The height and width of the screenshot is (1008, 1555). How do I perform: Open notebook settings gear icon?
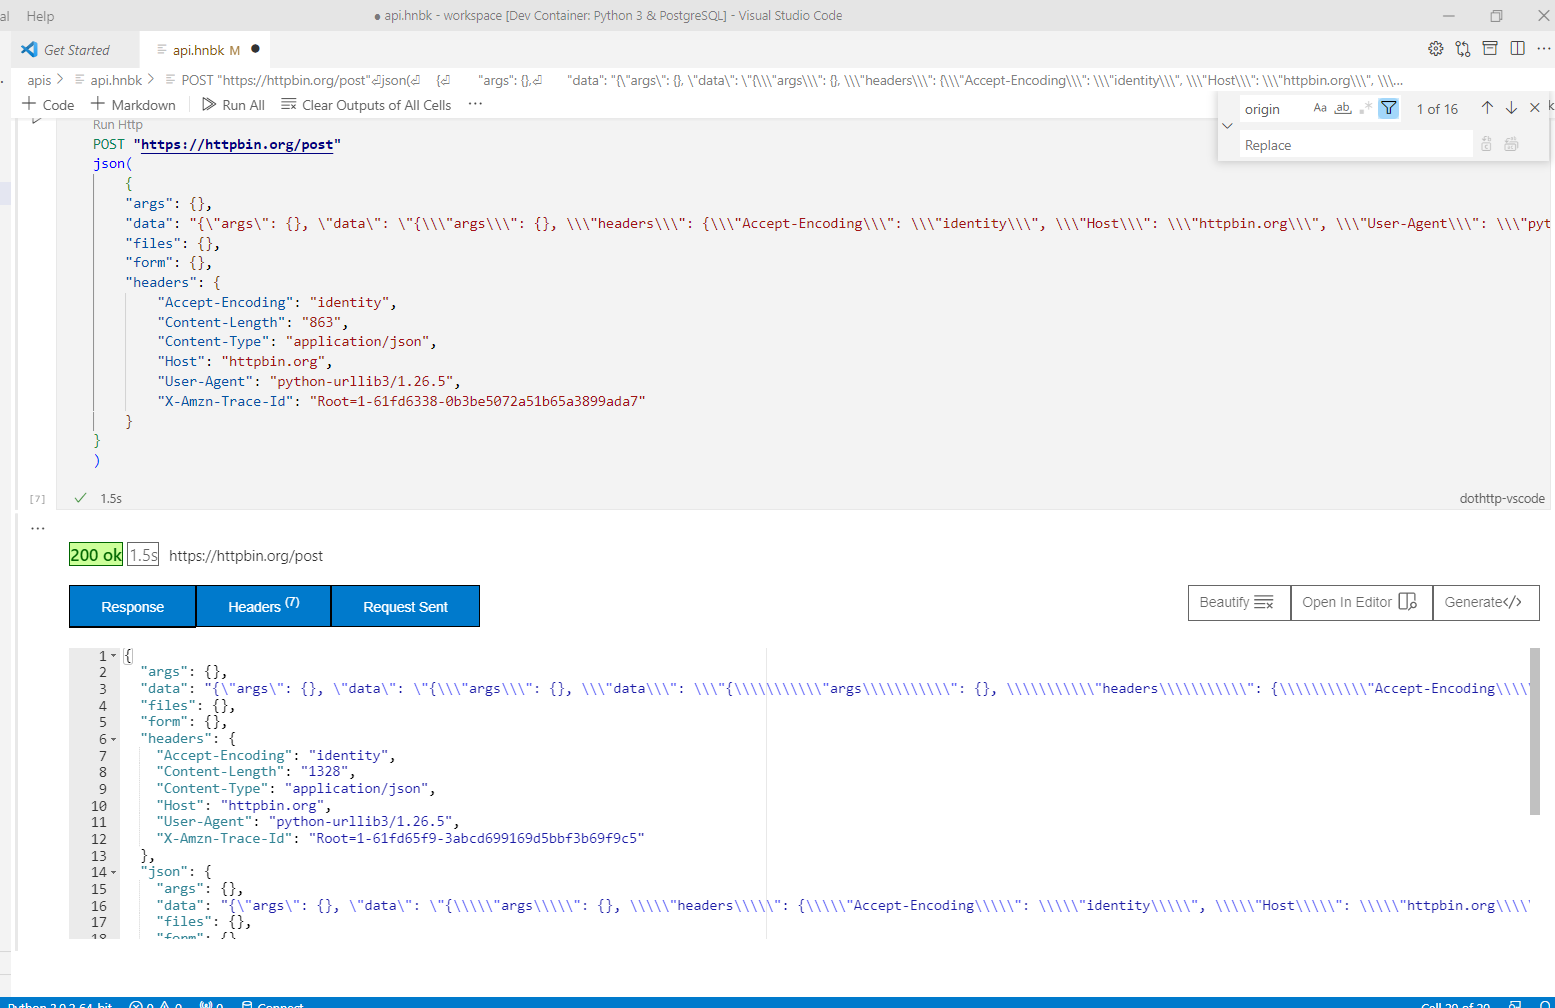click(1436, 49)
